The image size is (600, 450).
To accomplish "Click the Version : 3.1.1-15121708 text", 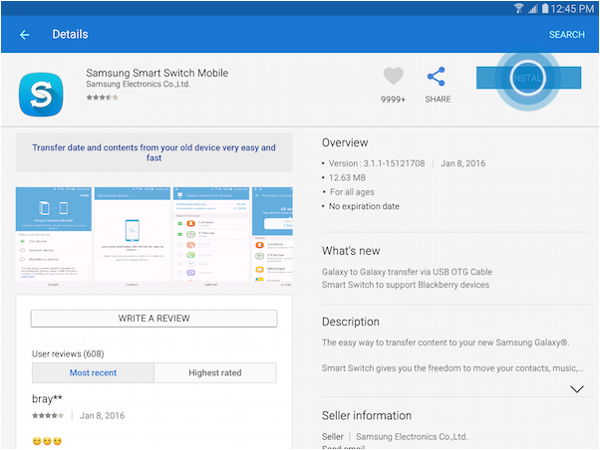I will point(377,163).
